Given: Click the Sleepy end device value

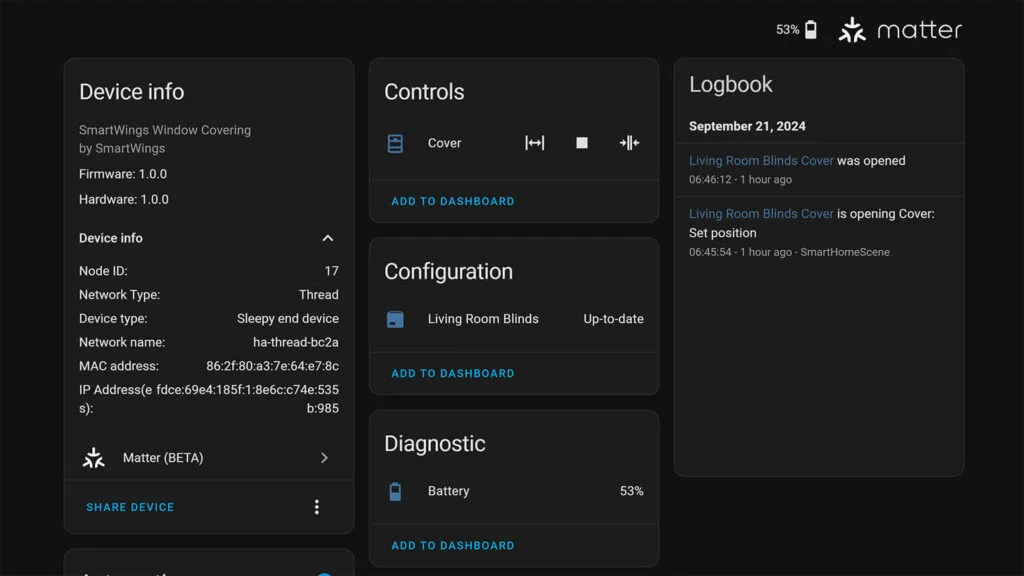Looking at the screenshot, I should [287, 319].
